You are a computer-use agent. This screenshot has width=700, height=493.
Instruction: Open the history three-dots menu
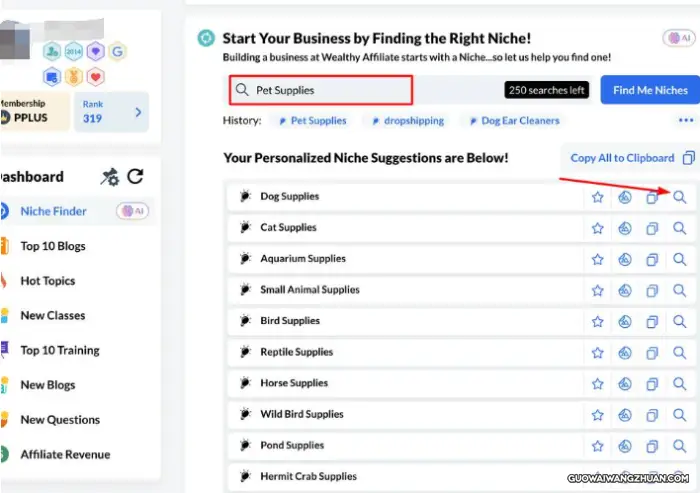(686, 120)
